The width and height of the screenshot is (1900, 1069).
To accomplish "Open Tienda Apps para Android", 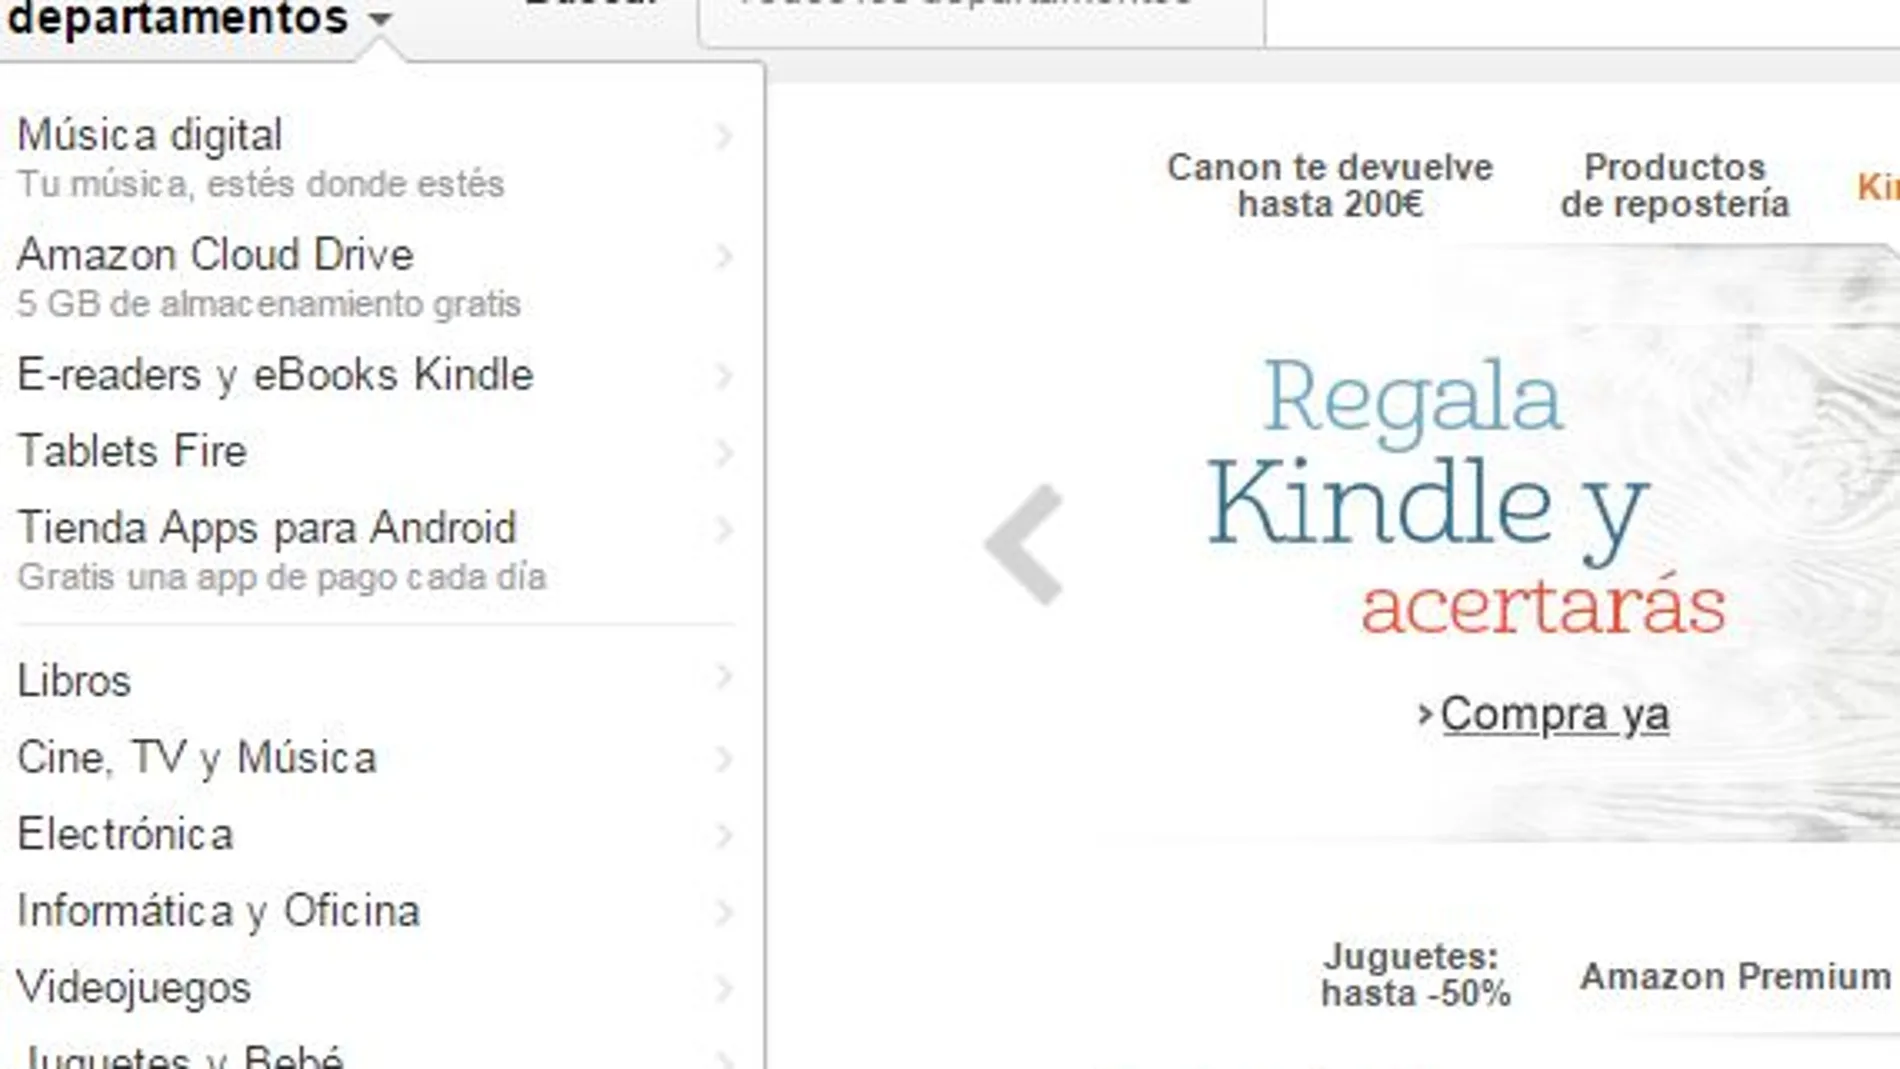I will [x=267, y=528].
